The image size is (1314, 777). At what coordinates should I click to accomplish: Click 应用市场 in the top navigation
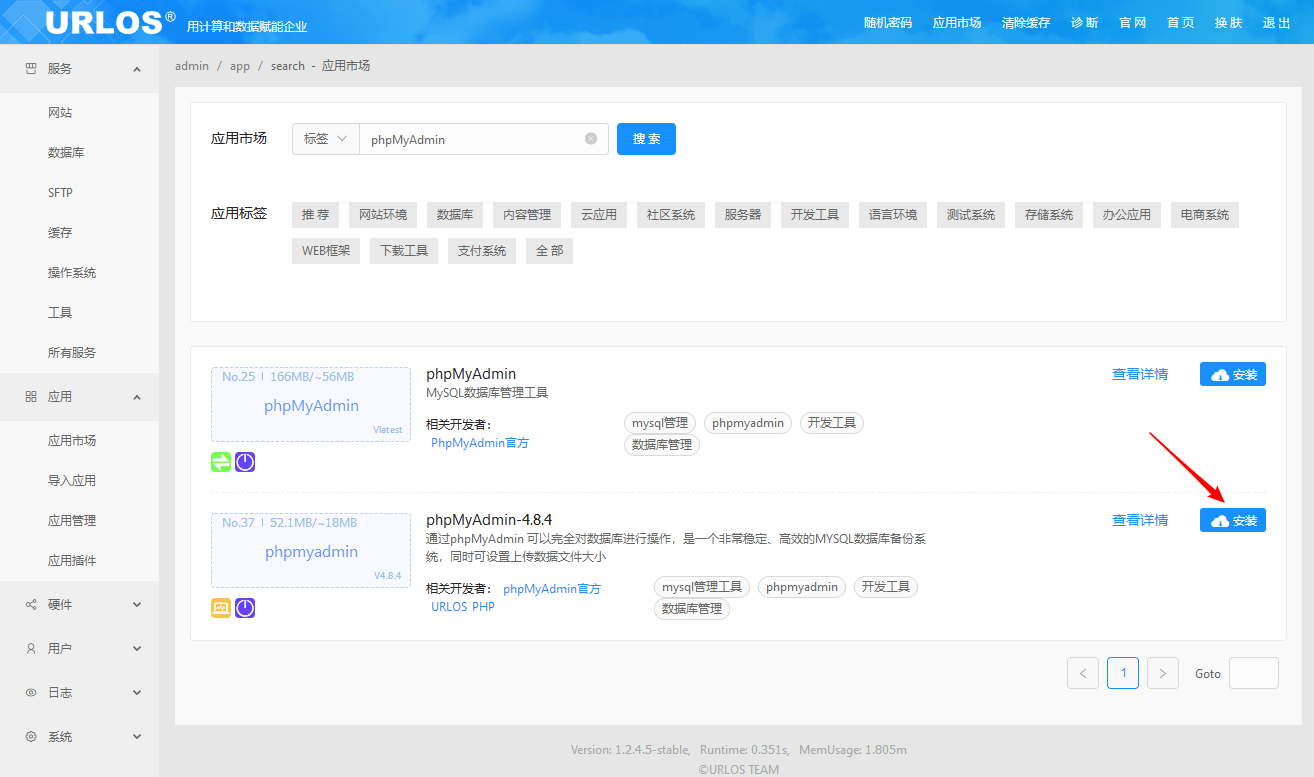point(957,23)
